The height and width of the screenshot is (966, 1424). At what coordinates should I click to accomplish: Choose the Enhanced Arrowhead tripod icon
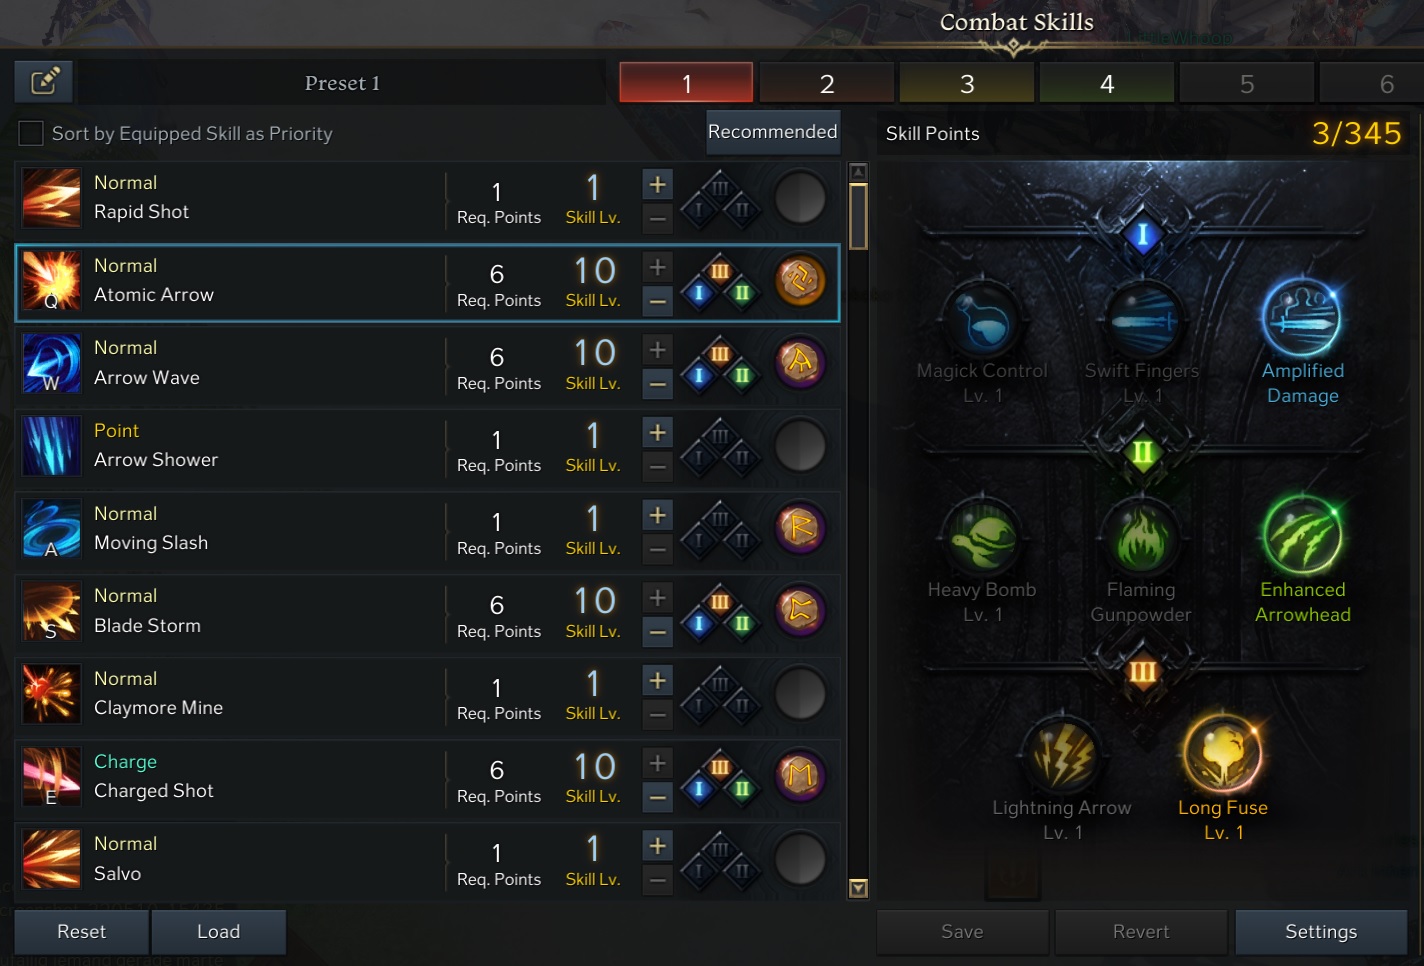click(1302, 536)
